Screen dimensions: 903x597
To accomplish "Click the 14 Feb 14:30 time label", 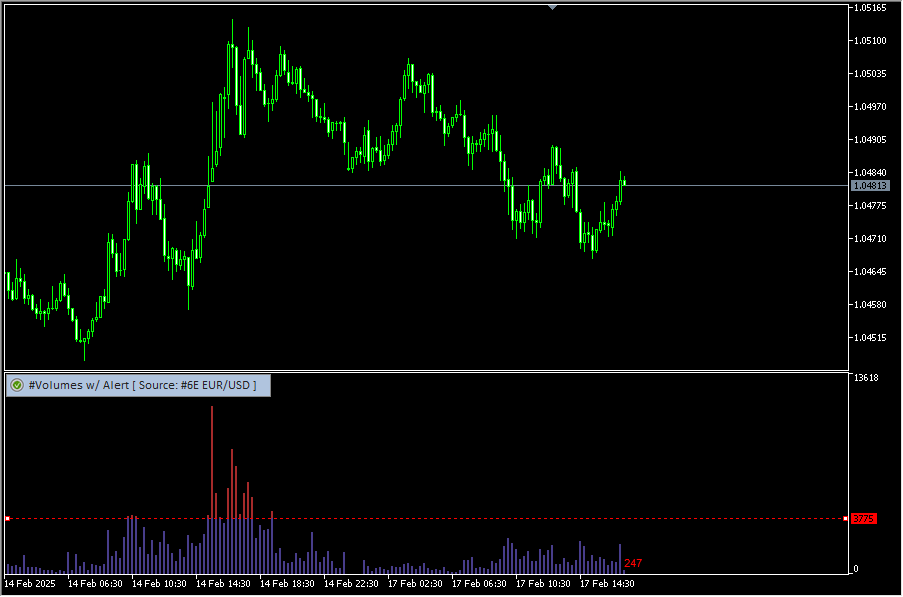I will (x=223, y=583).
